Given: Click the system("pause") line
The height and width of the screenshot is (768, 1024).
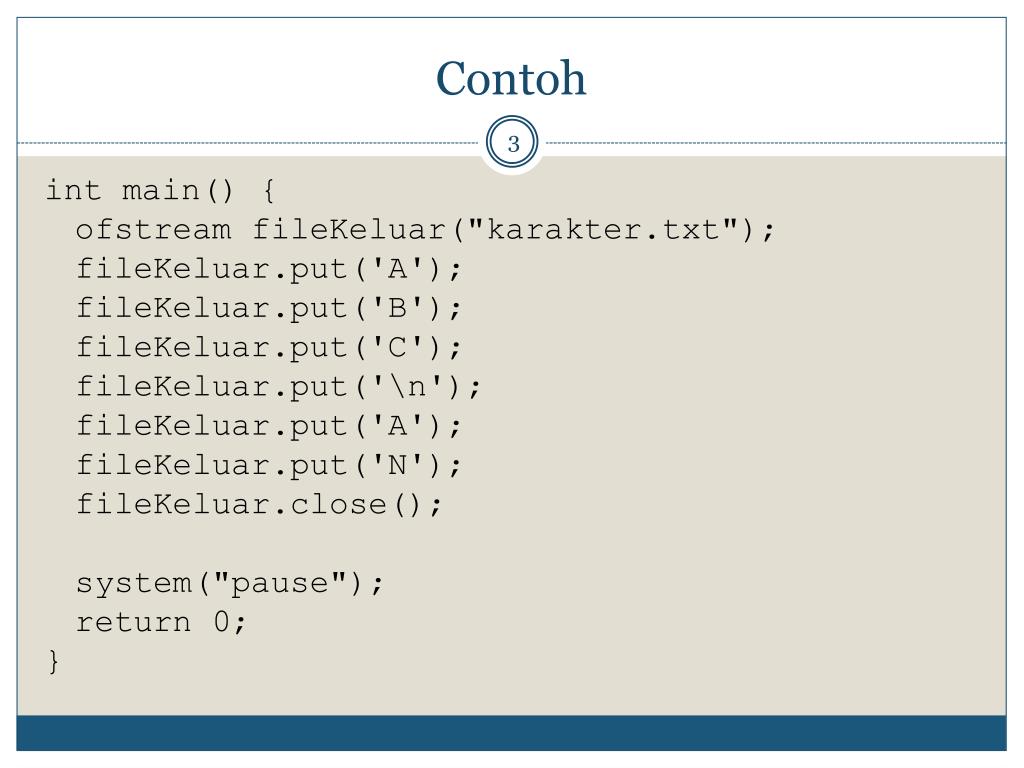Looking at the screenshot, I should pyautogui.click(x=230, y=583).
